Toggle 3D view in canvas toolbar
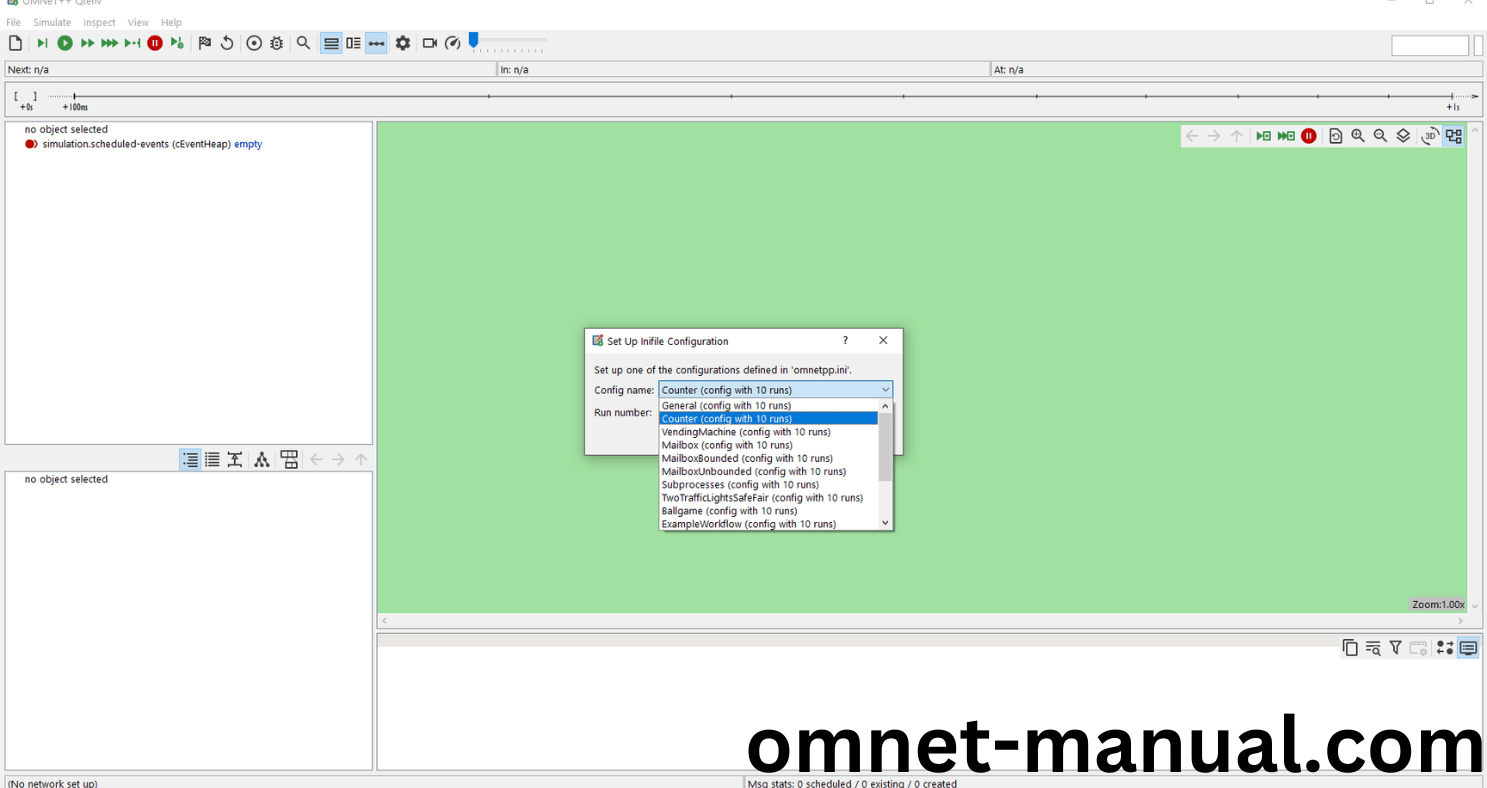This screenshot has height=788, width=1487. pyautogui.click(x=1430, y=136)
